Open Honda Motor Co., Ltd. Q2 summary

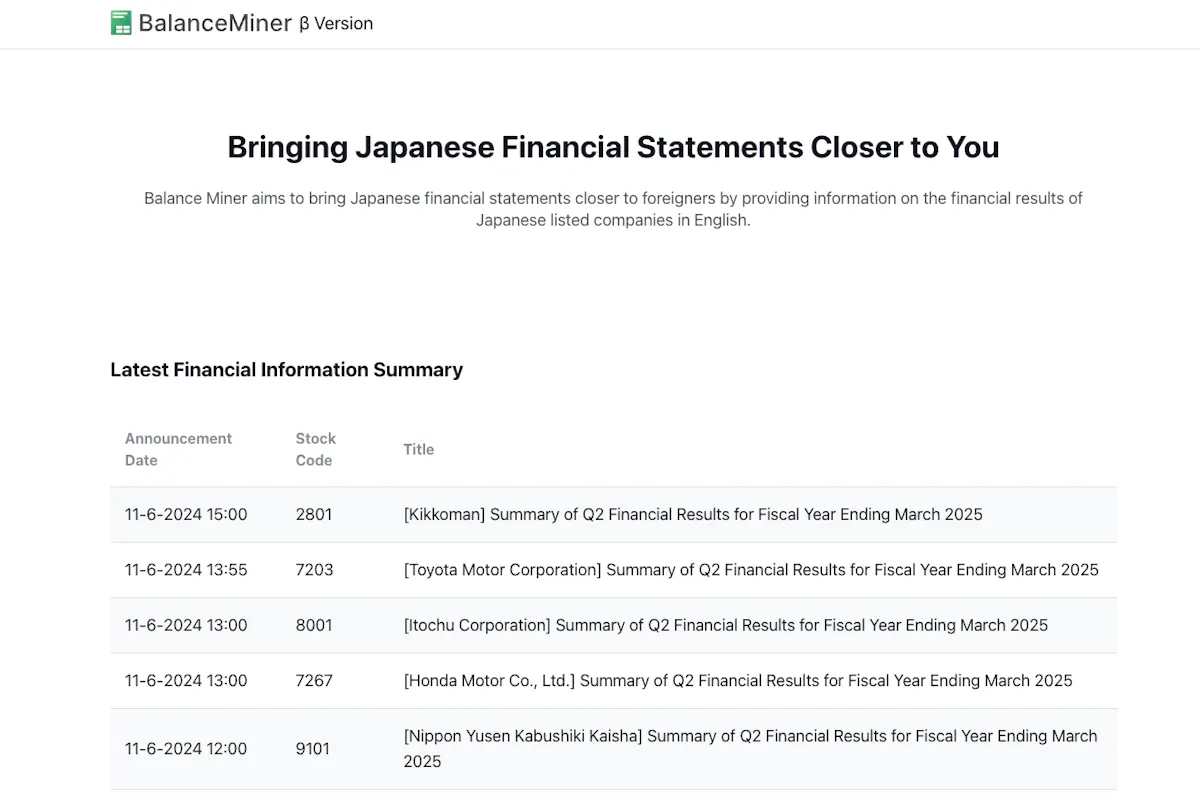[738, 681]
